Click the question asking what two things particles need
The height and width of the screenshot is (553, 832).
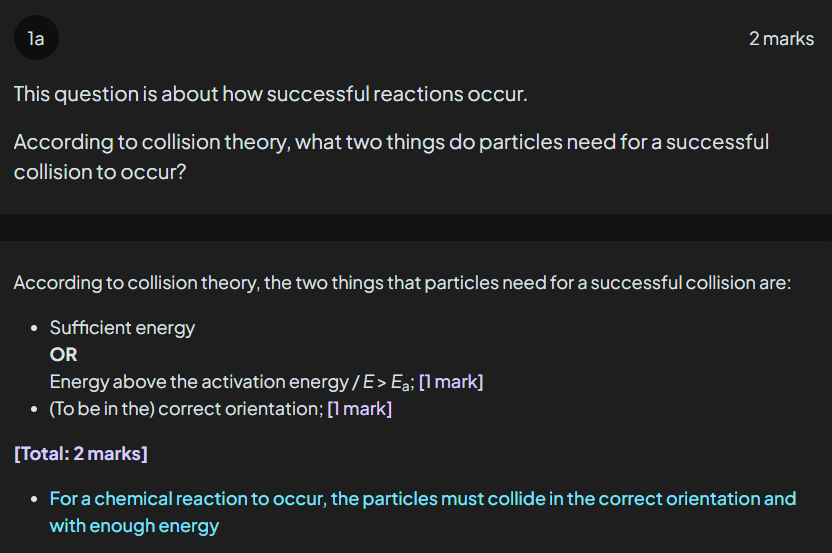[x=391, y=142]
